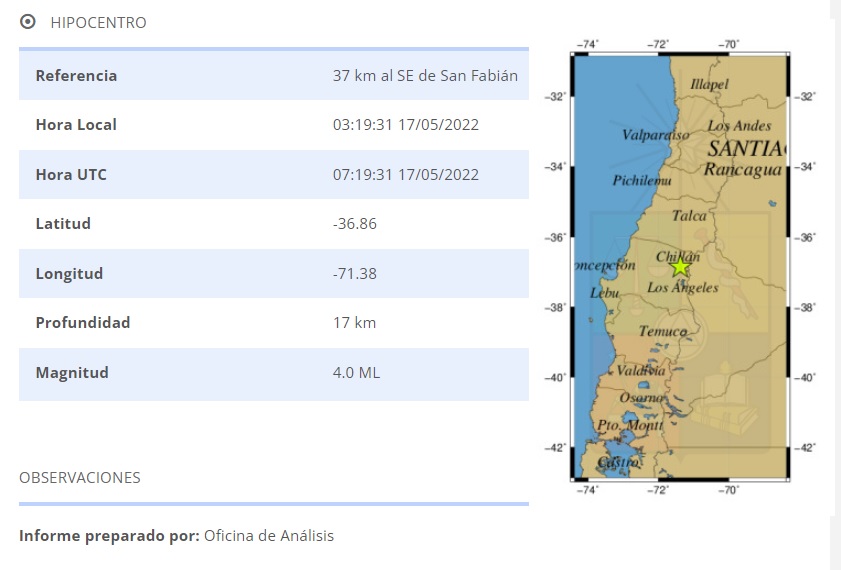This screenshot has height=570, width=841.
Task: Click Los Ángeles label on the map
Action: (682, 287)
